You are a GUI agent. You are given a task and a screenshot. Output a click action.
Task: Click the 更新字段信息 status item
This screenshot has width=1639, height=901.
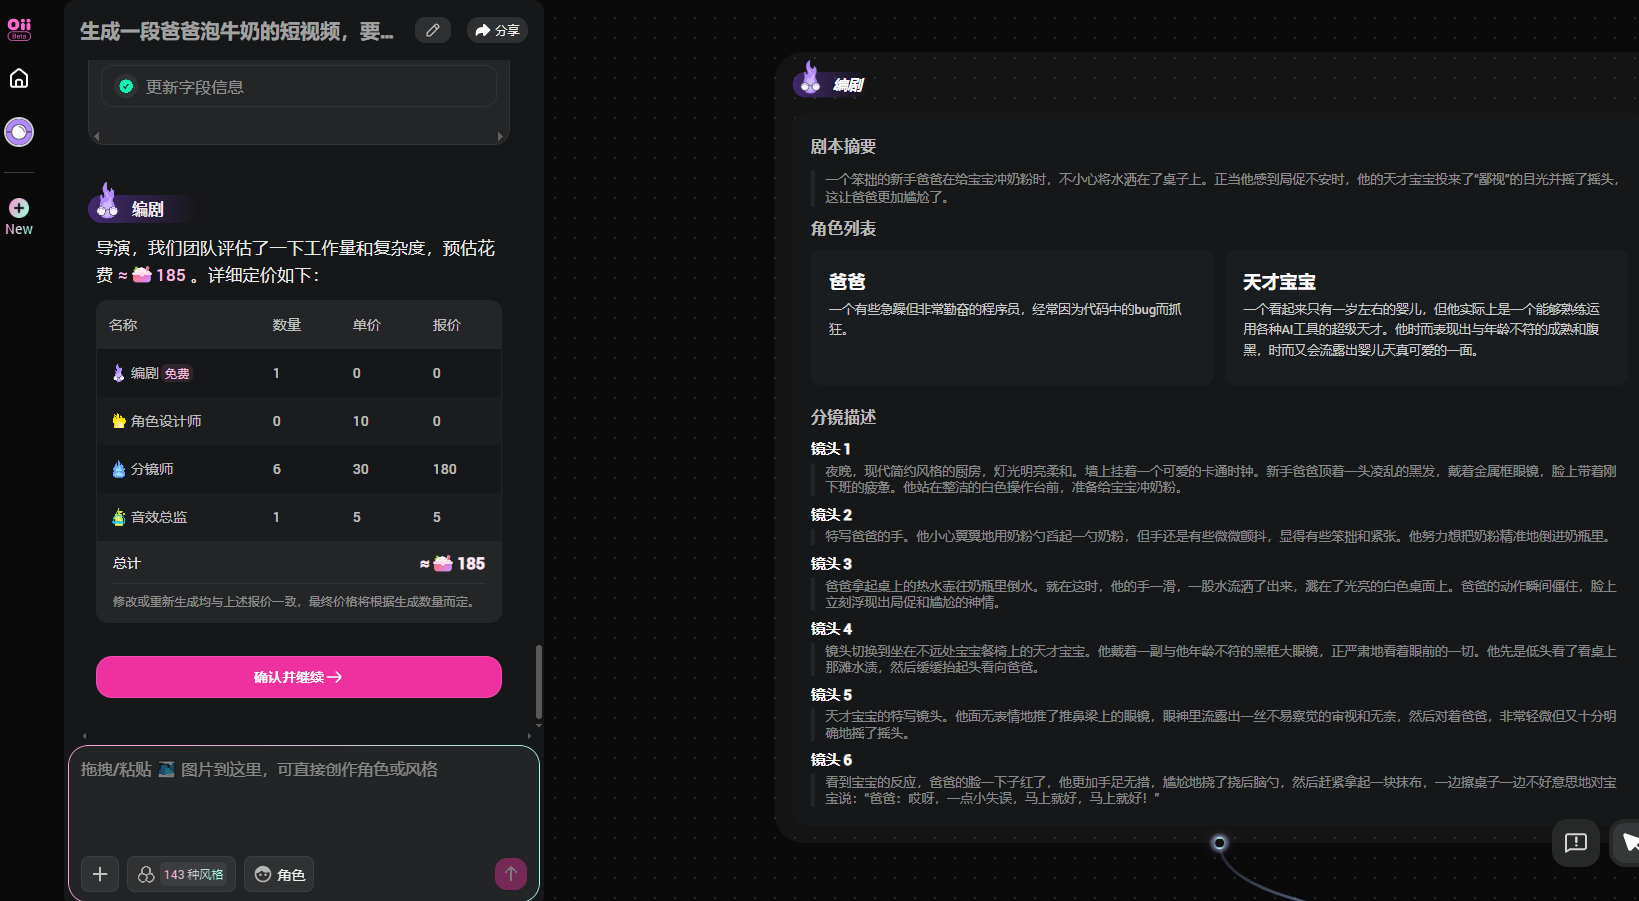tap(298, 87)
